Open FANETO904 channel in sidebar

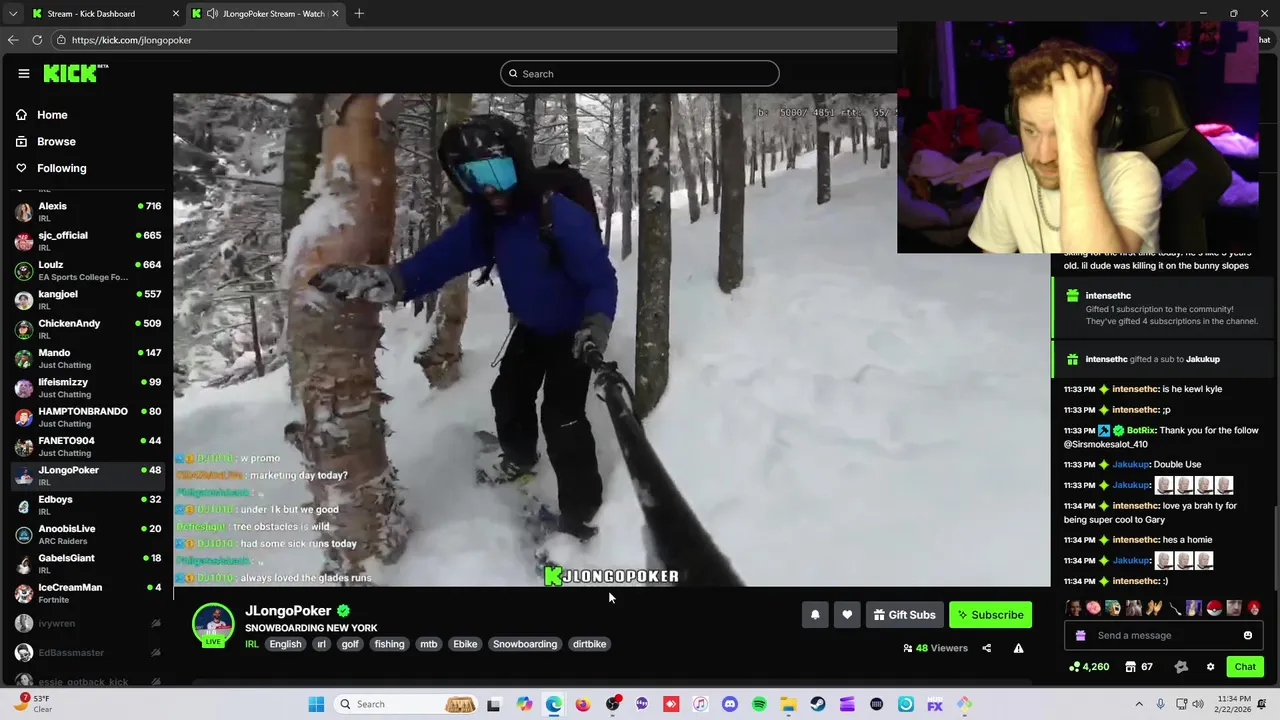tap(86, 446)
